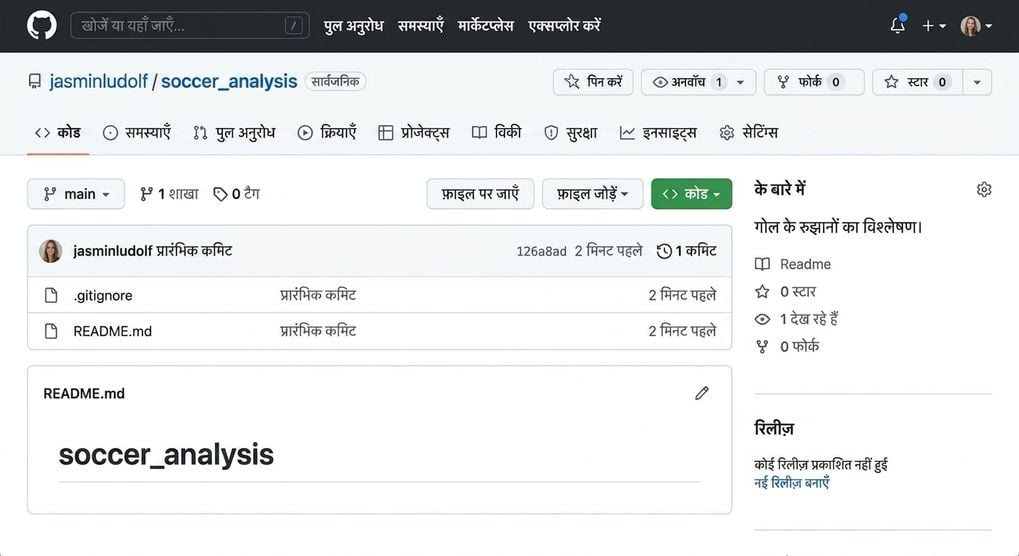Viewport: 1019px width, 556px height.
Task: Expand the star lists dropdown arrow
Action: [x=977, y=82]
